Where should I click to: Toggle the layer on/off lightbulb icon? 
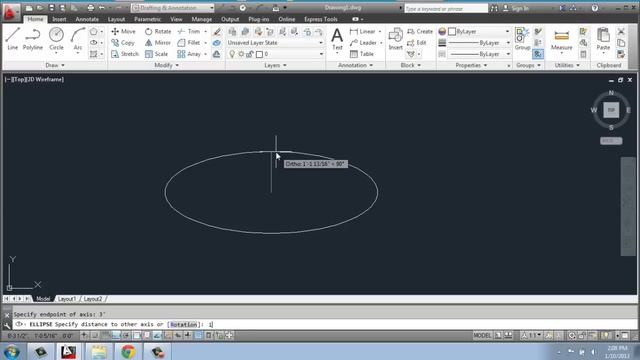click(232, 54)
